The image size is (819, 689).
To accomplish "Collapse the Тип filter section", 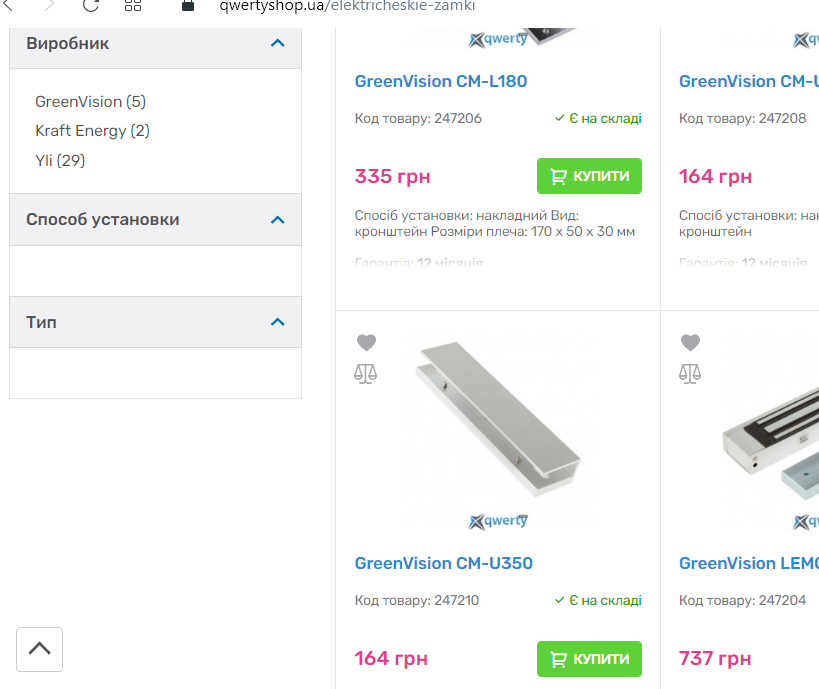I will pyautogui.click(x=278, y=322).
